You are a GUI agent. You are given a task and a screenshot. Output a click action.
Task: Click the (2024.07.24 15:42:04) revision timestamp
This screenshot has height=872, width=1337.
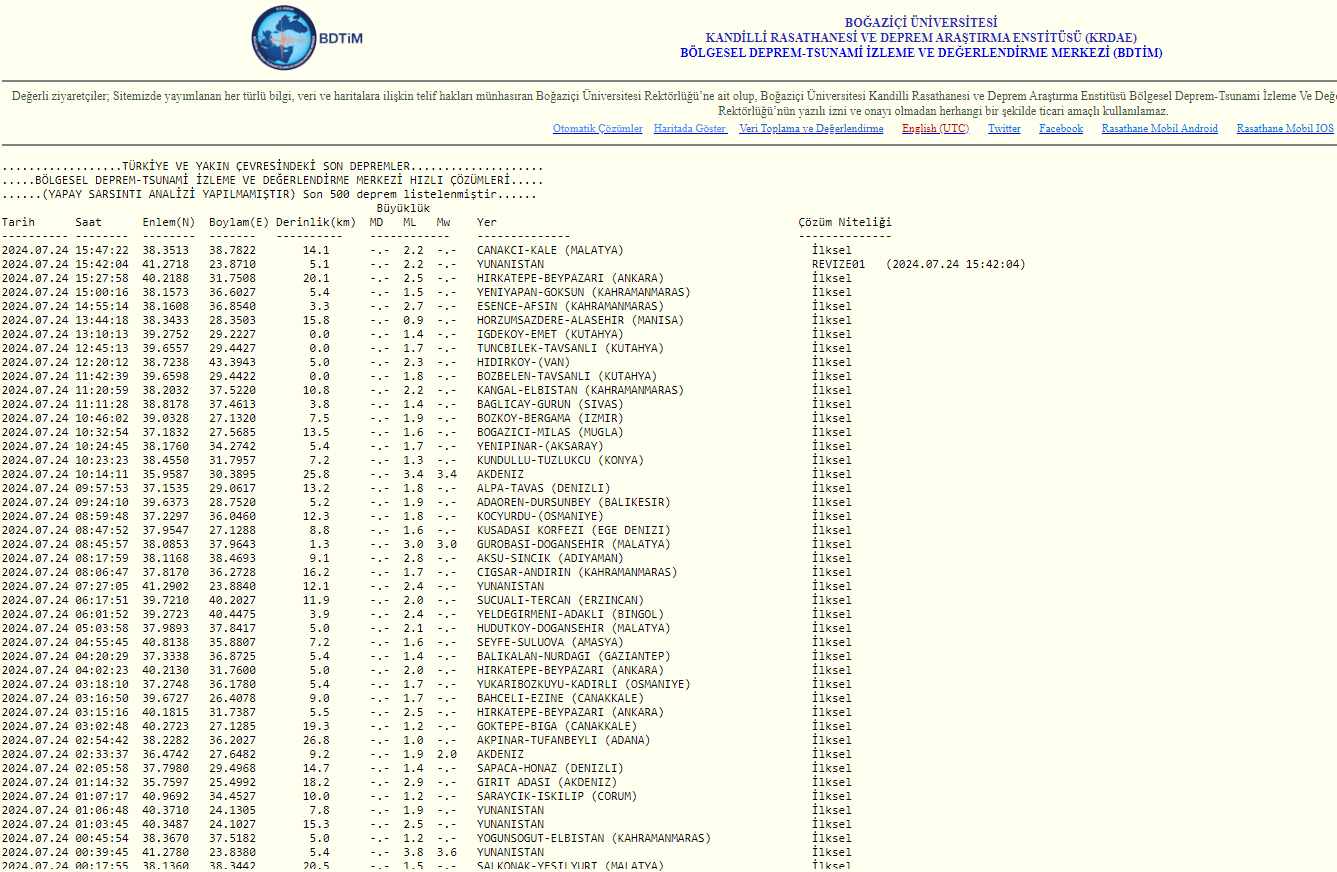tap(955, 264)
